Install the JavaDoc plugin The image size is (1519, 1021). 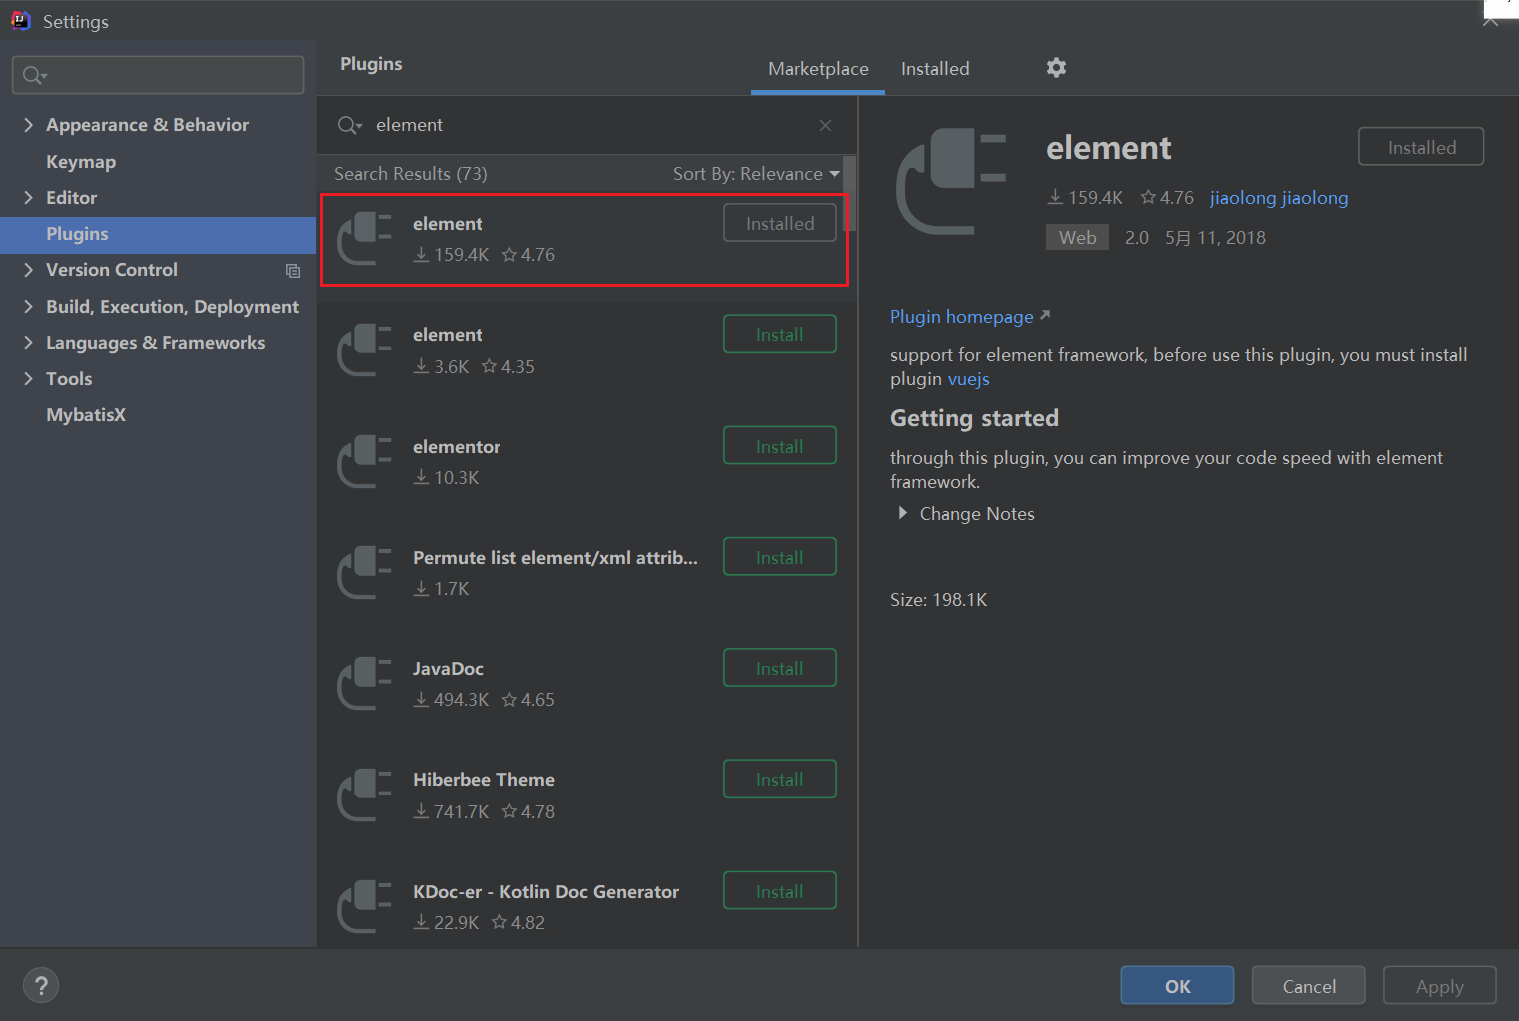(780, 668)
